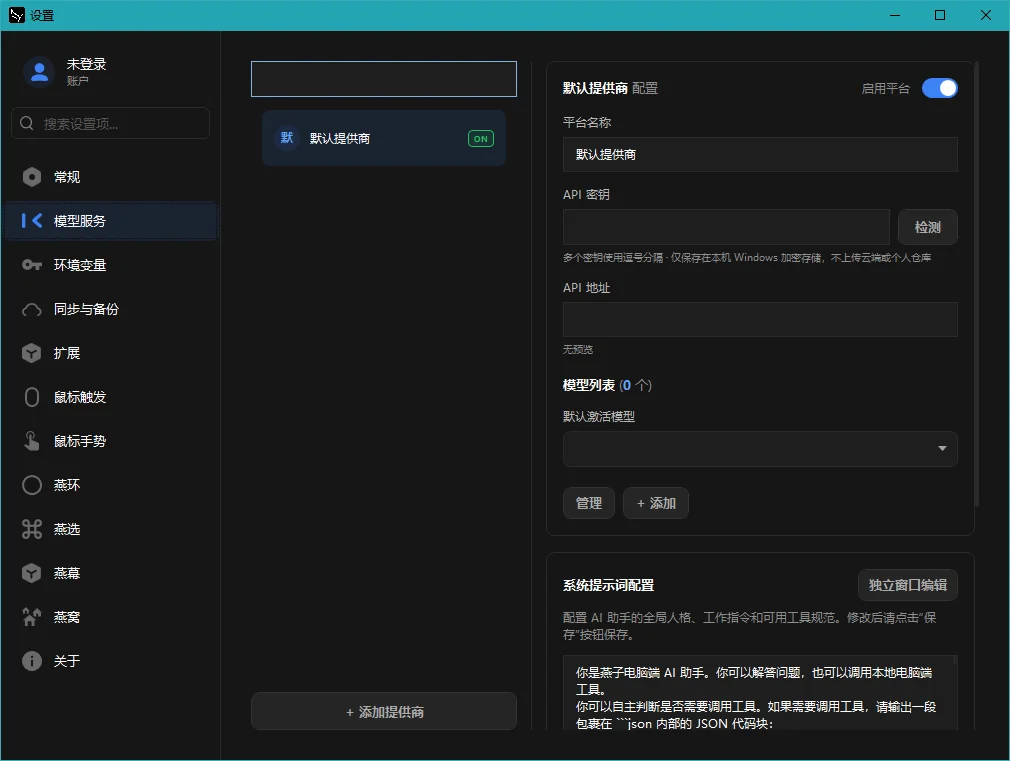Click the 无预览 text under API 地址
Image resolution: width=1010 pixels, height=761 pixels.
pyautogui.click(x=578, y=349)
